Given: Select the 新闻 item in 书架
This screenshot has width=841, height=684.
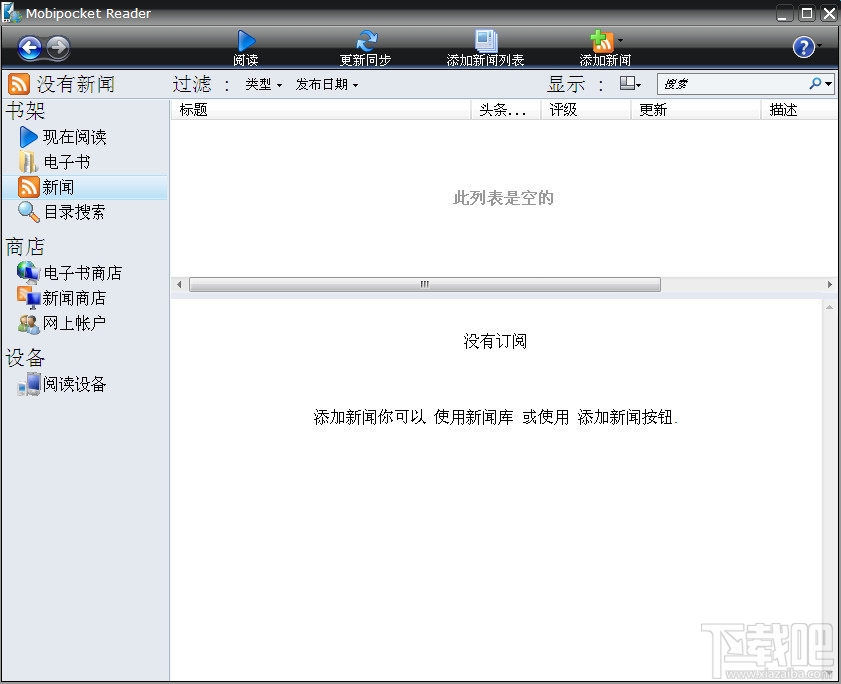Looking at the screenshot, I should [55, 186].
